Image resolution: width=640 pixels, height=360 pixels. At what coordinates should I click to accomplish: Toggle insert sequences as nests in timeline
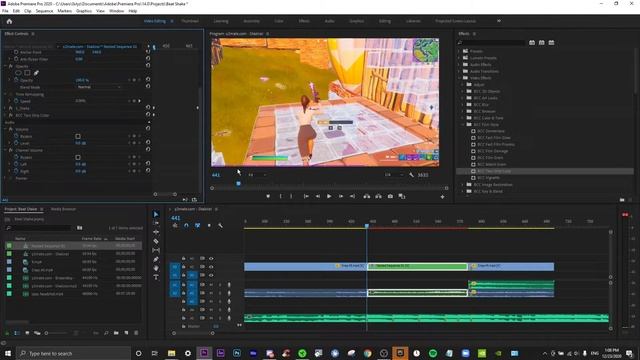[x=175, y=225]
